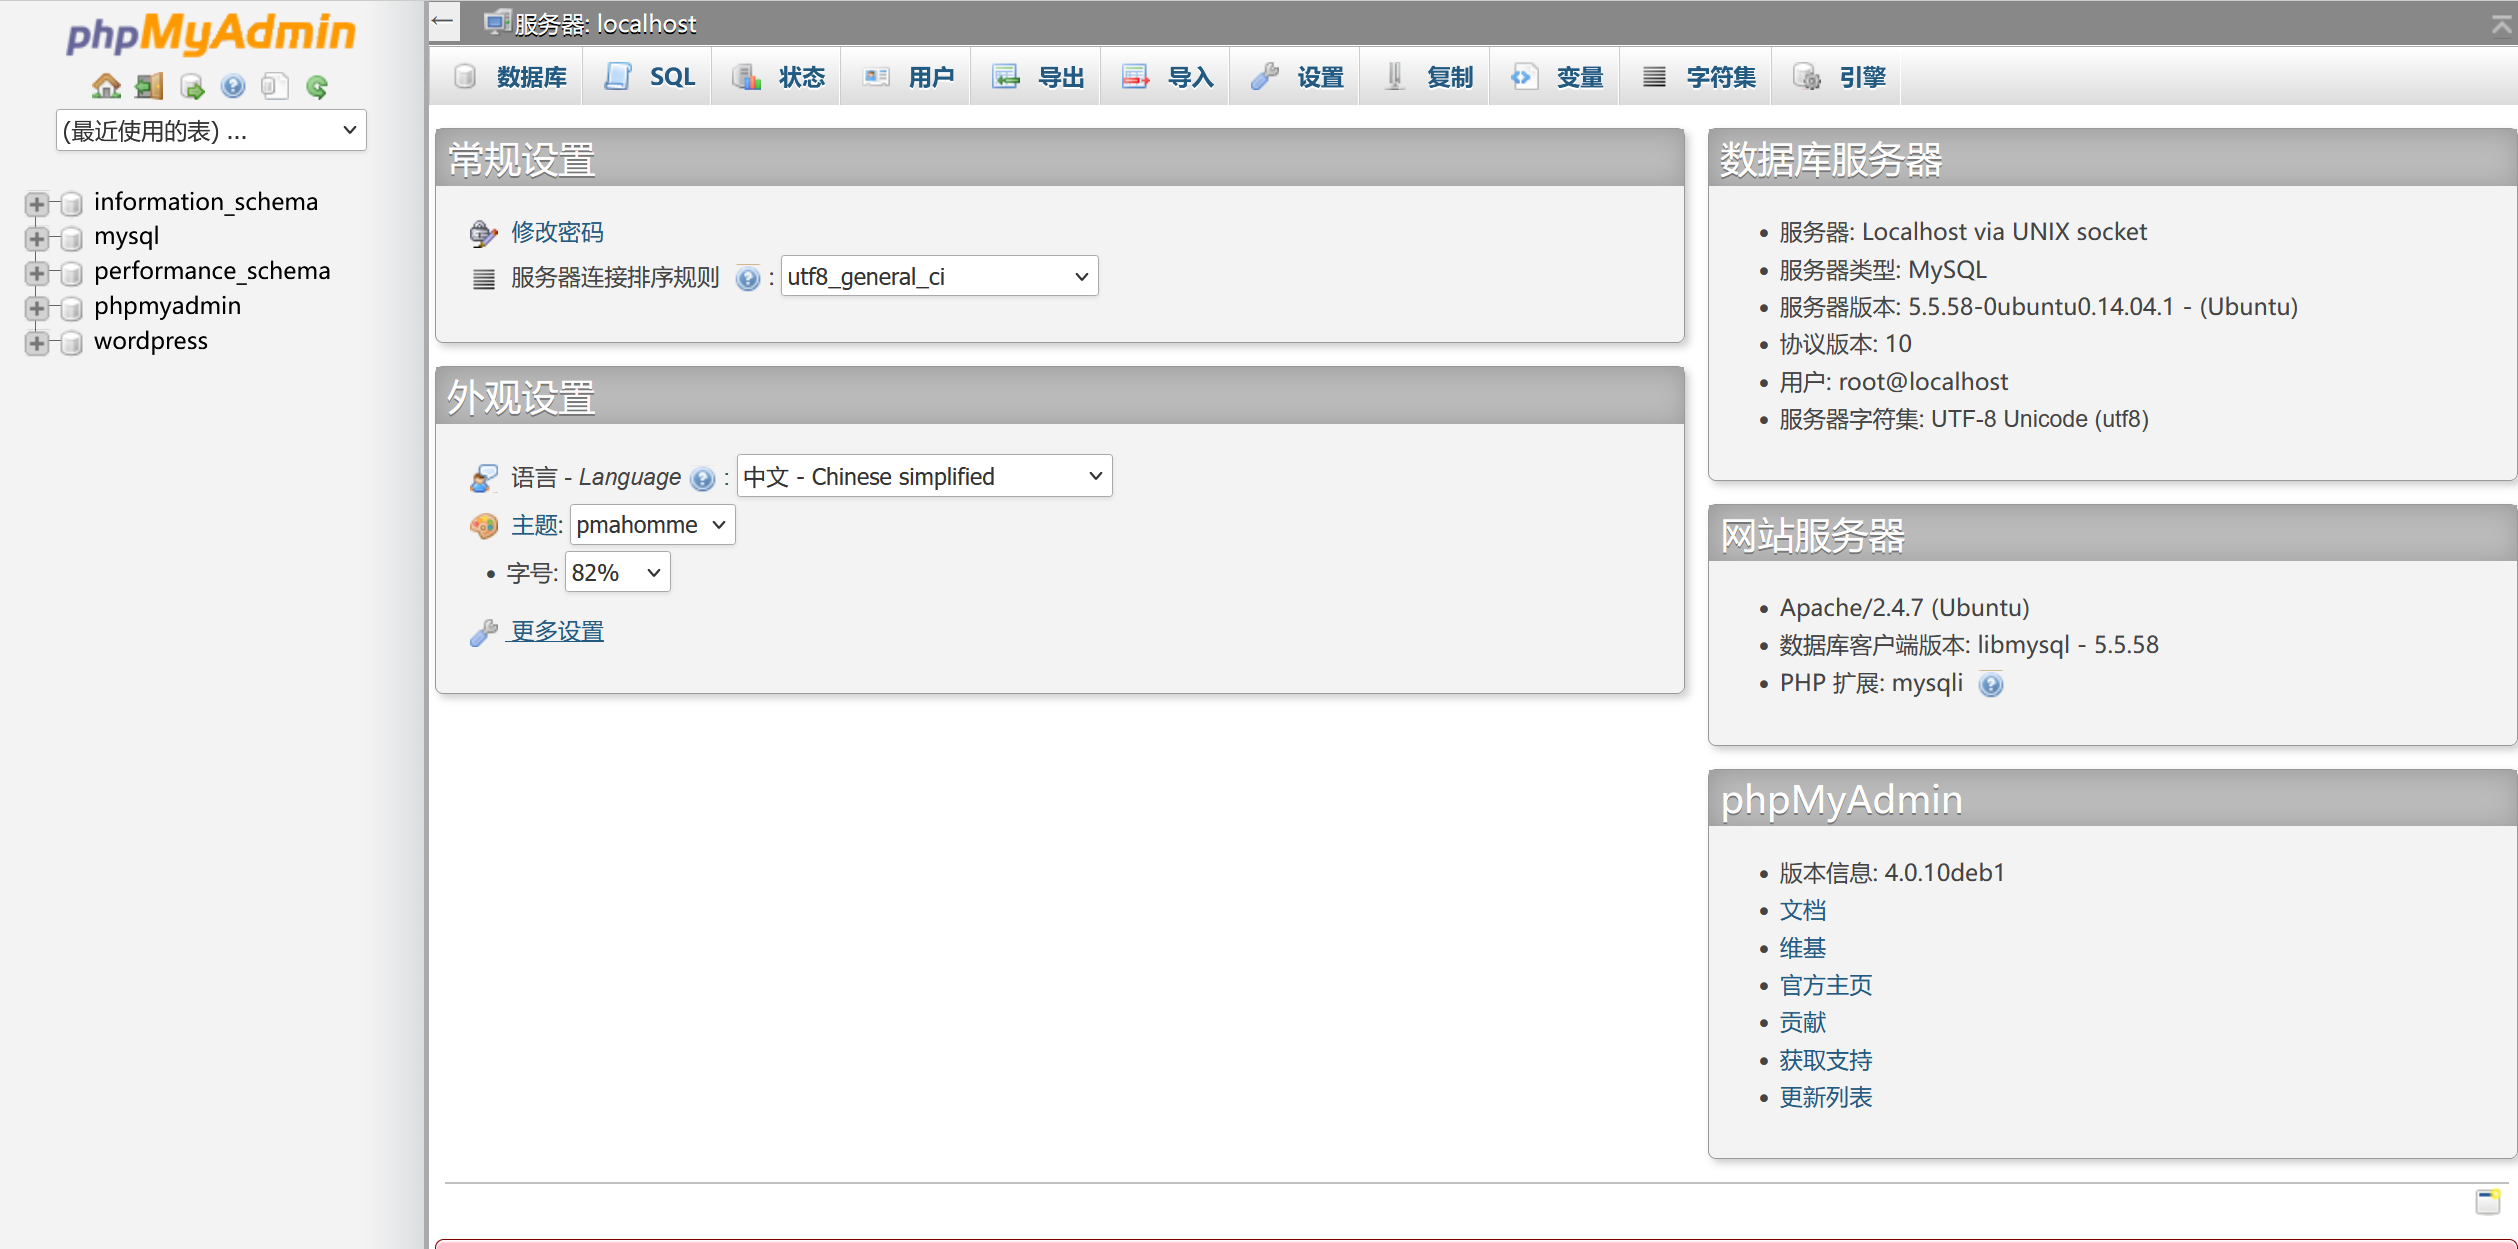
Task: Select the mysql database name
Action: pyautogui.click(x=127, y=237)
